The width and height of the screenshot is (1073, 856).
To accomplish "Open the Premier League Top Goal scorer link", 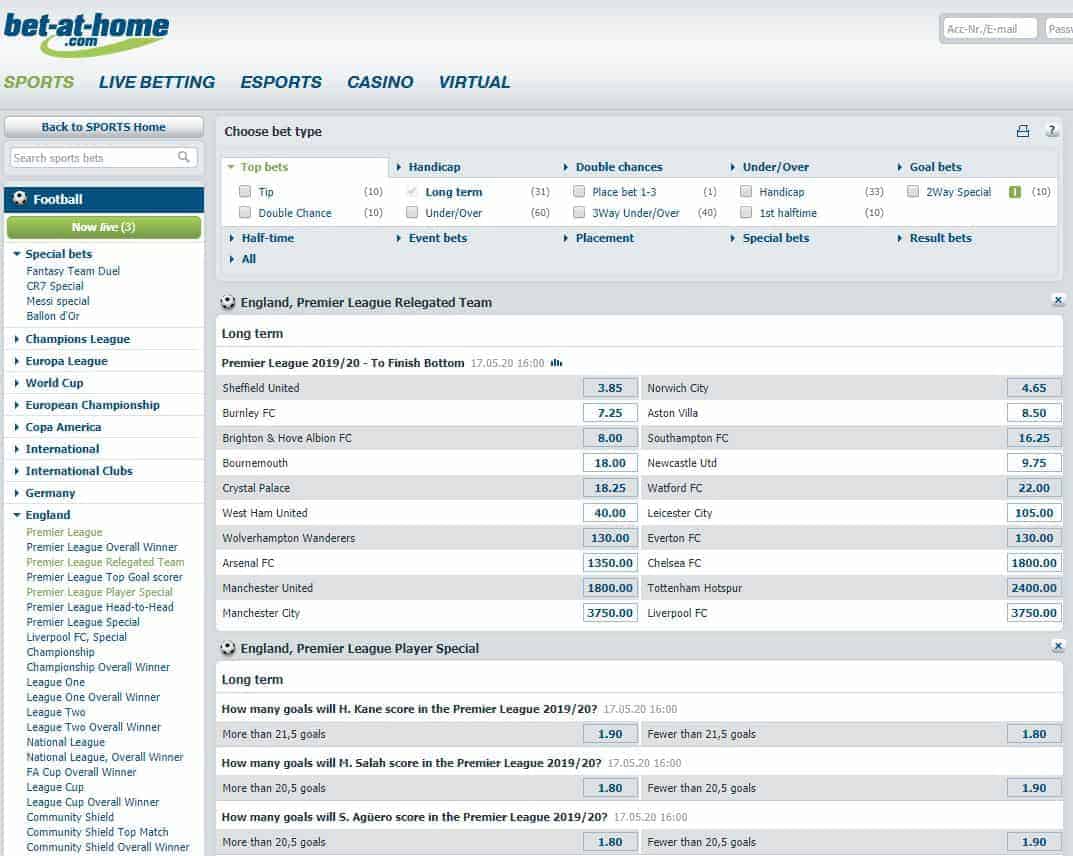I will [x=104, y=577].
